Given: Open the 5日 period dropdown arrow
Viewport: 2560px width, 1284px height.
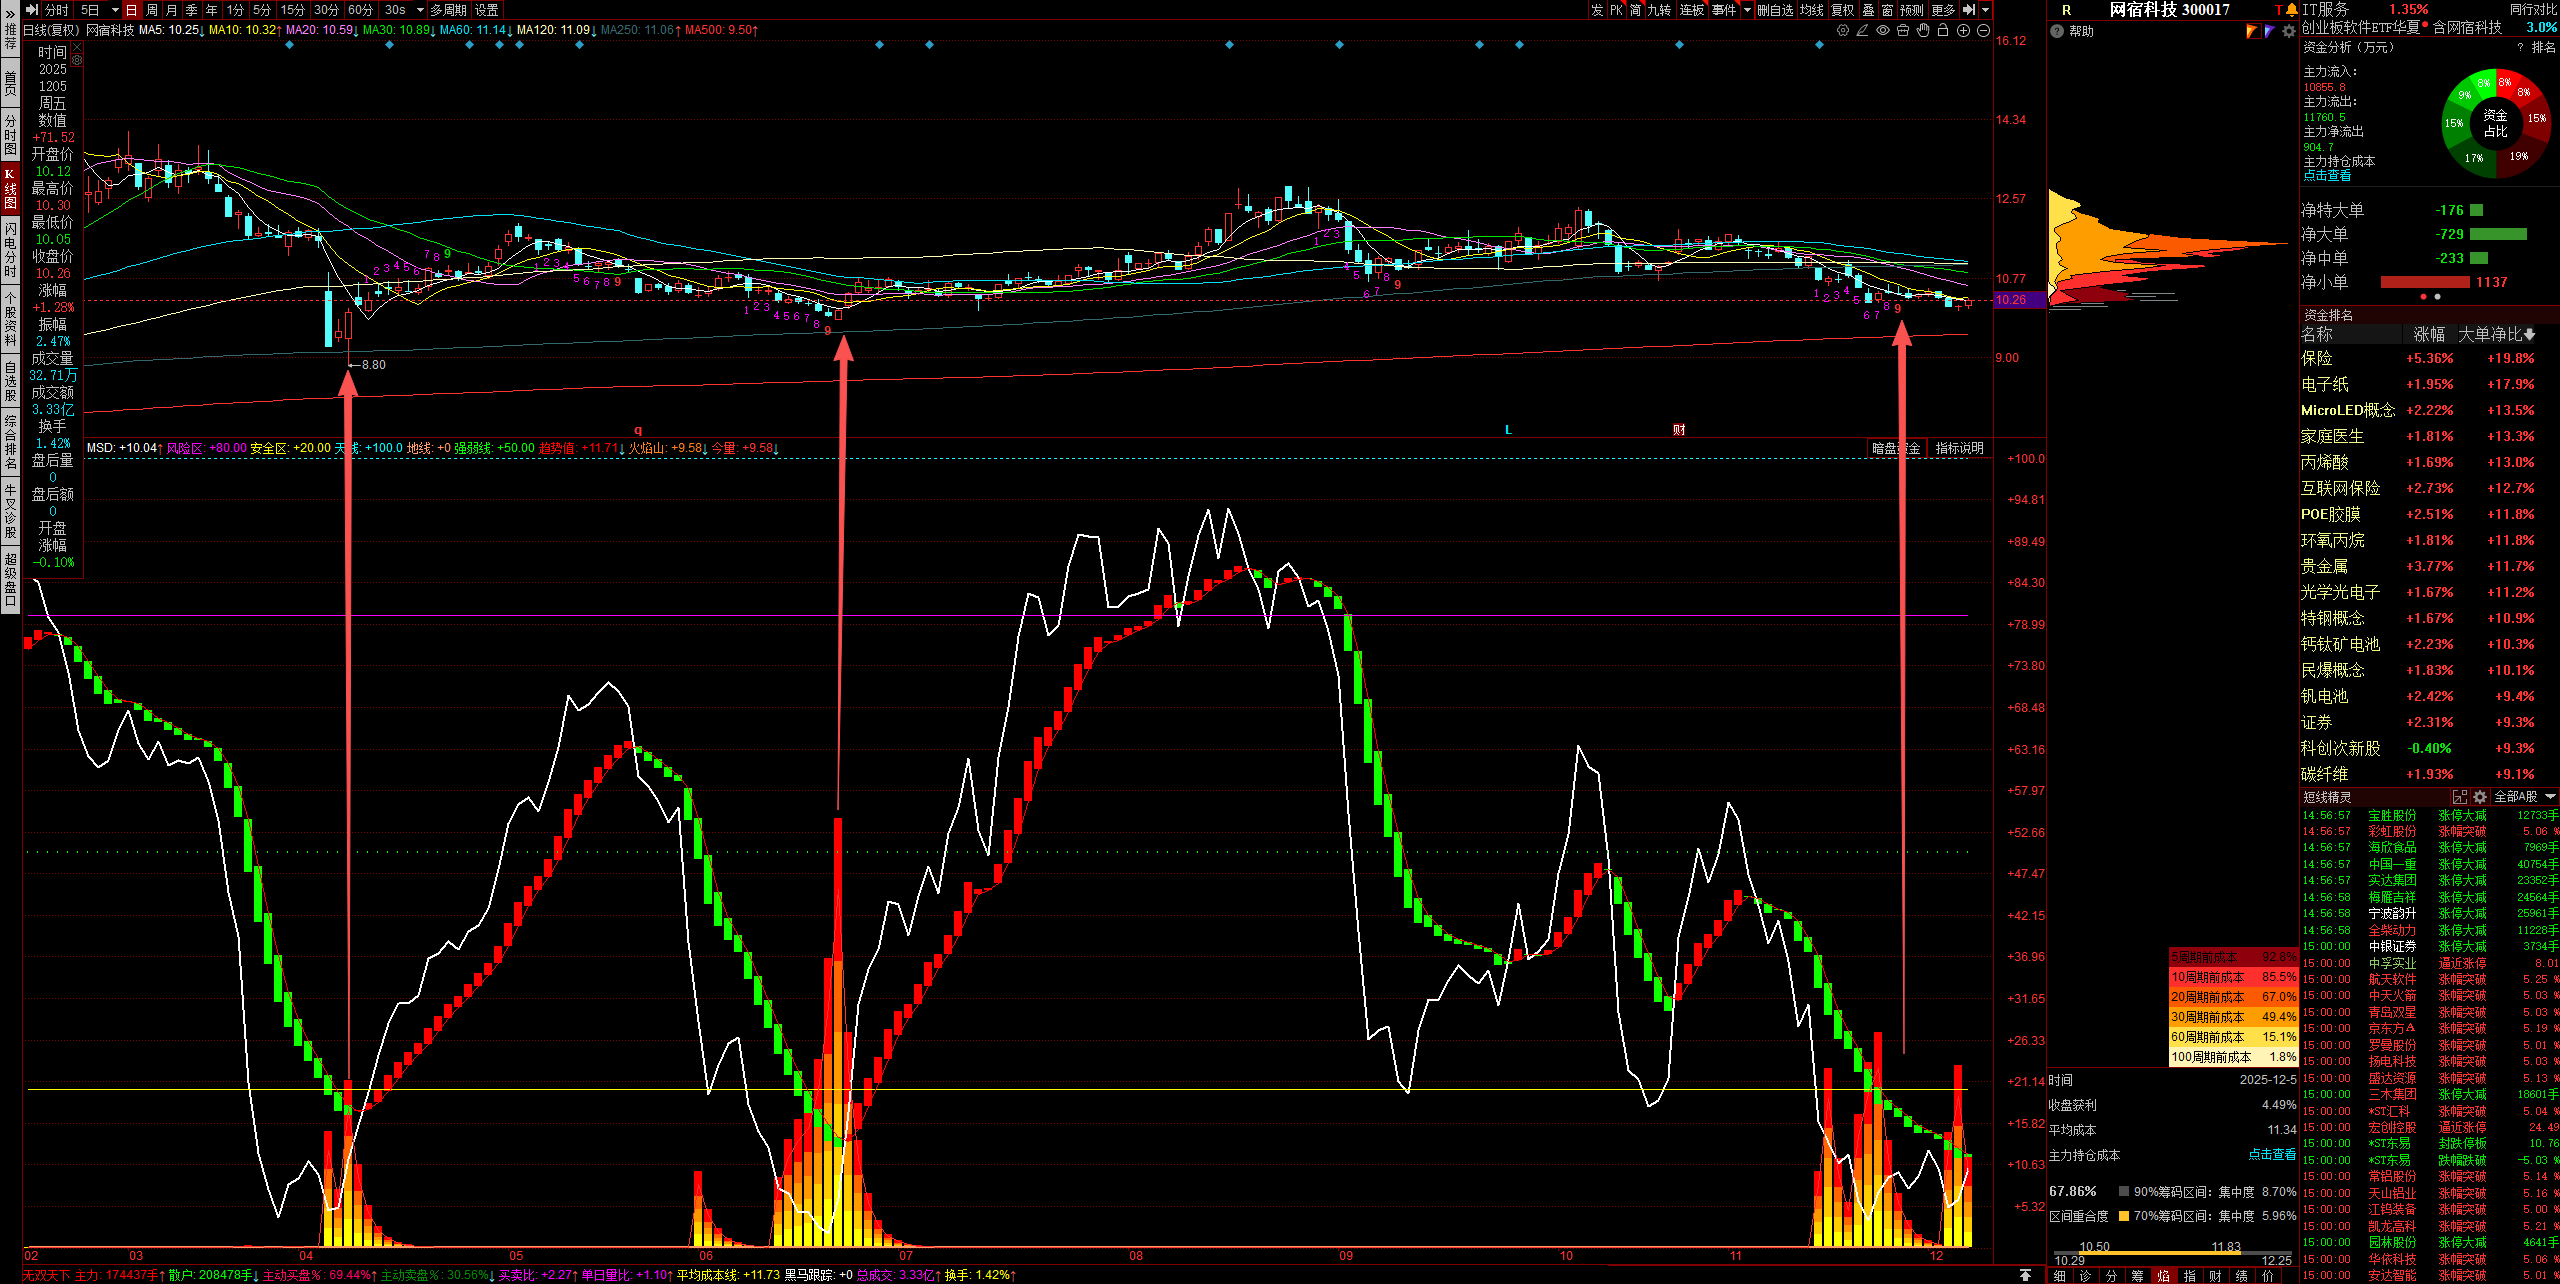Looking at the screenshot, I should pos(115,10).
